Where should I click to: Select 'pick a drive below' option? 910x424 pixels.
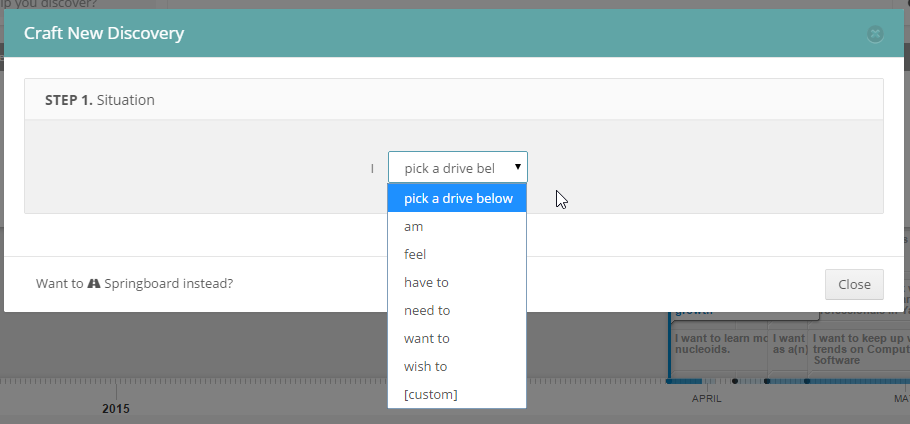point(457,198)
